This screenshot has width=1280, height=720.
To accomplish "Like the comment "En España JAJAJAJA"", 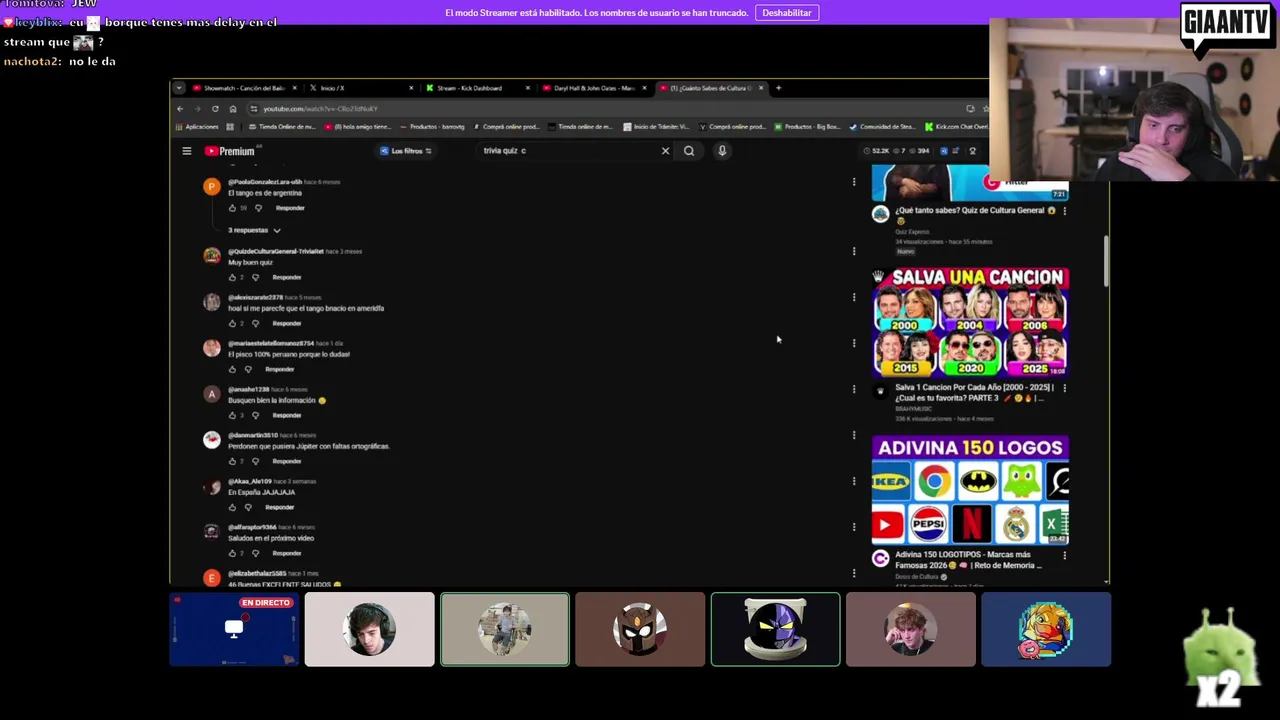I will 232,507.
